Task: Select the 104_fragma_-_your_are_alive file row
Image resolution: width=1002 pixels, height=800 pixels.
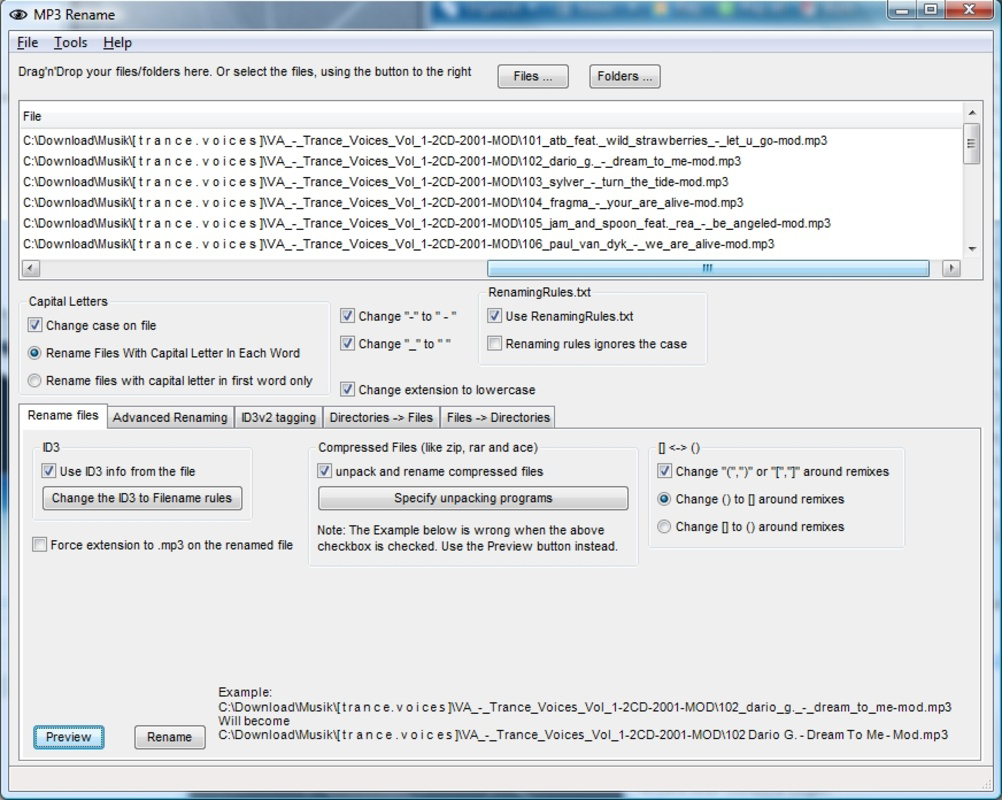Action: (x=491, y=203)
